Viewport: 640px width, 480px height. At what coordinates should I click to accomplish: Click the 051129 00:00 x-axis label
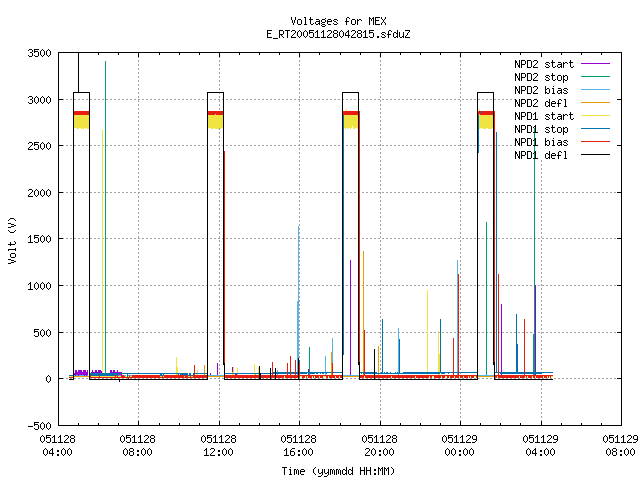pyautogui.click(x=459, y=446)
